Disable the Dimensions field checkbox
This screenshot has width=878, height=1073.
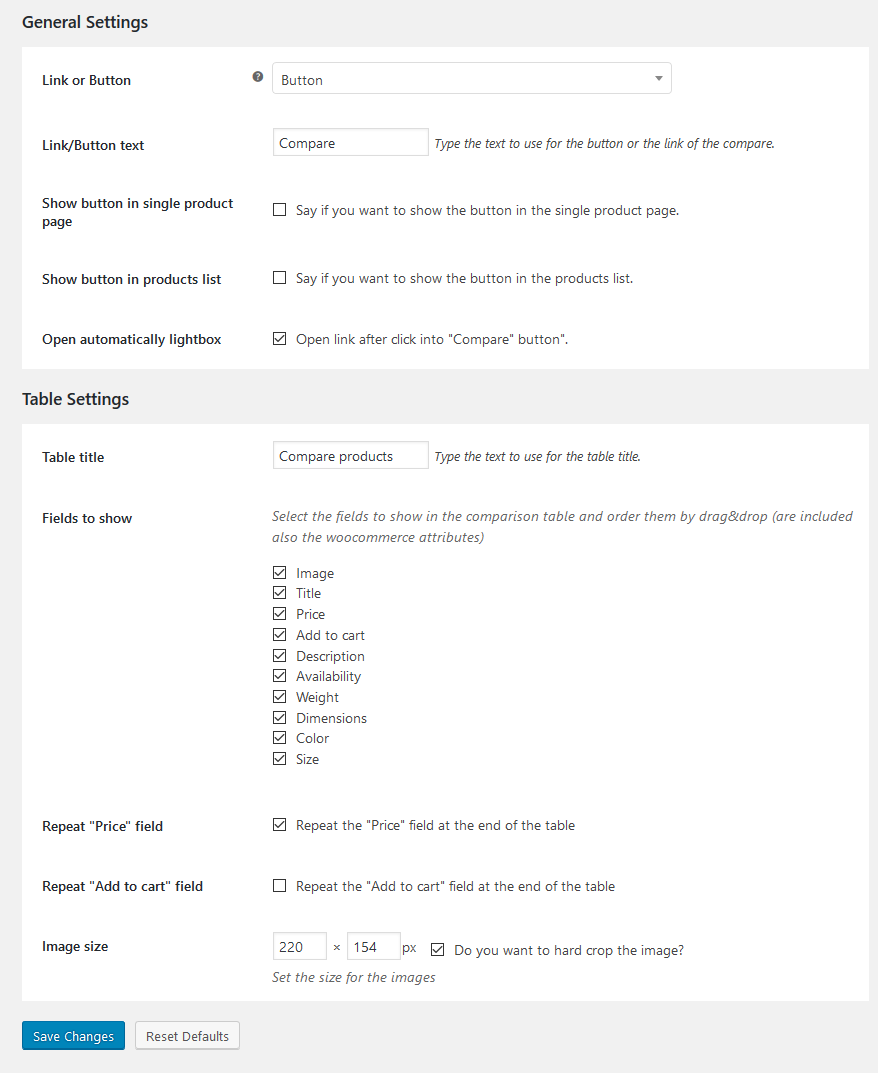[280, 718]
